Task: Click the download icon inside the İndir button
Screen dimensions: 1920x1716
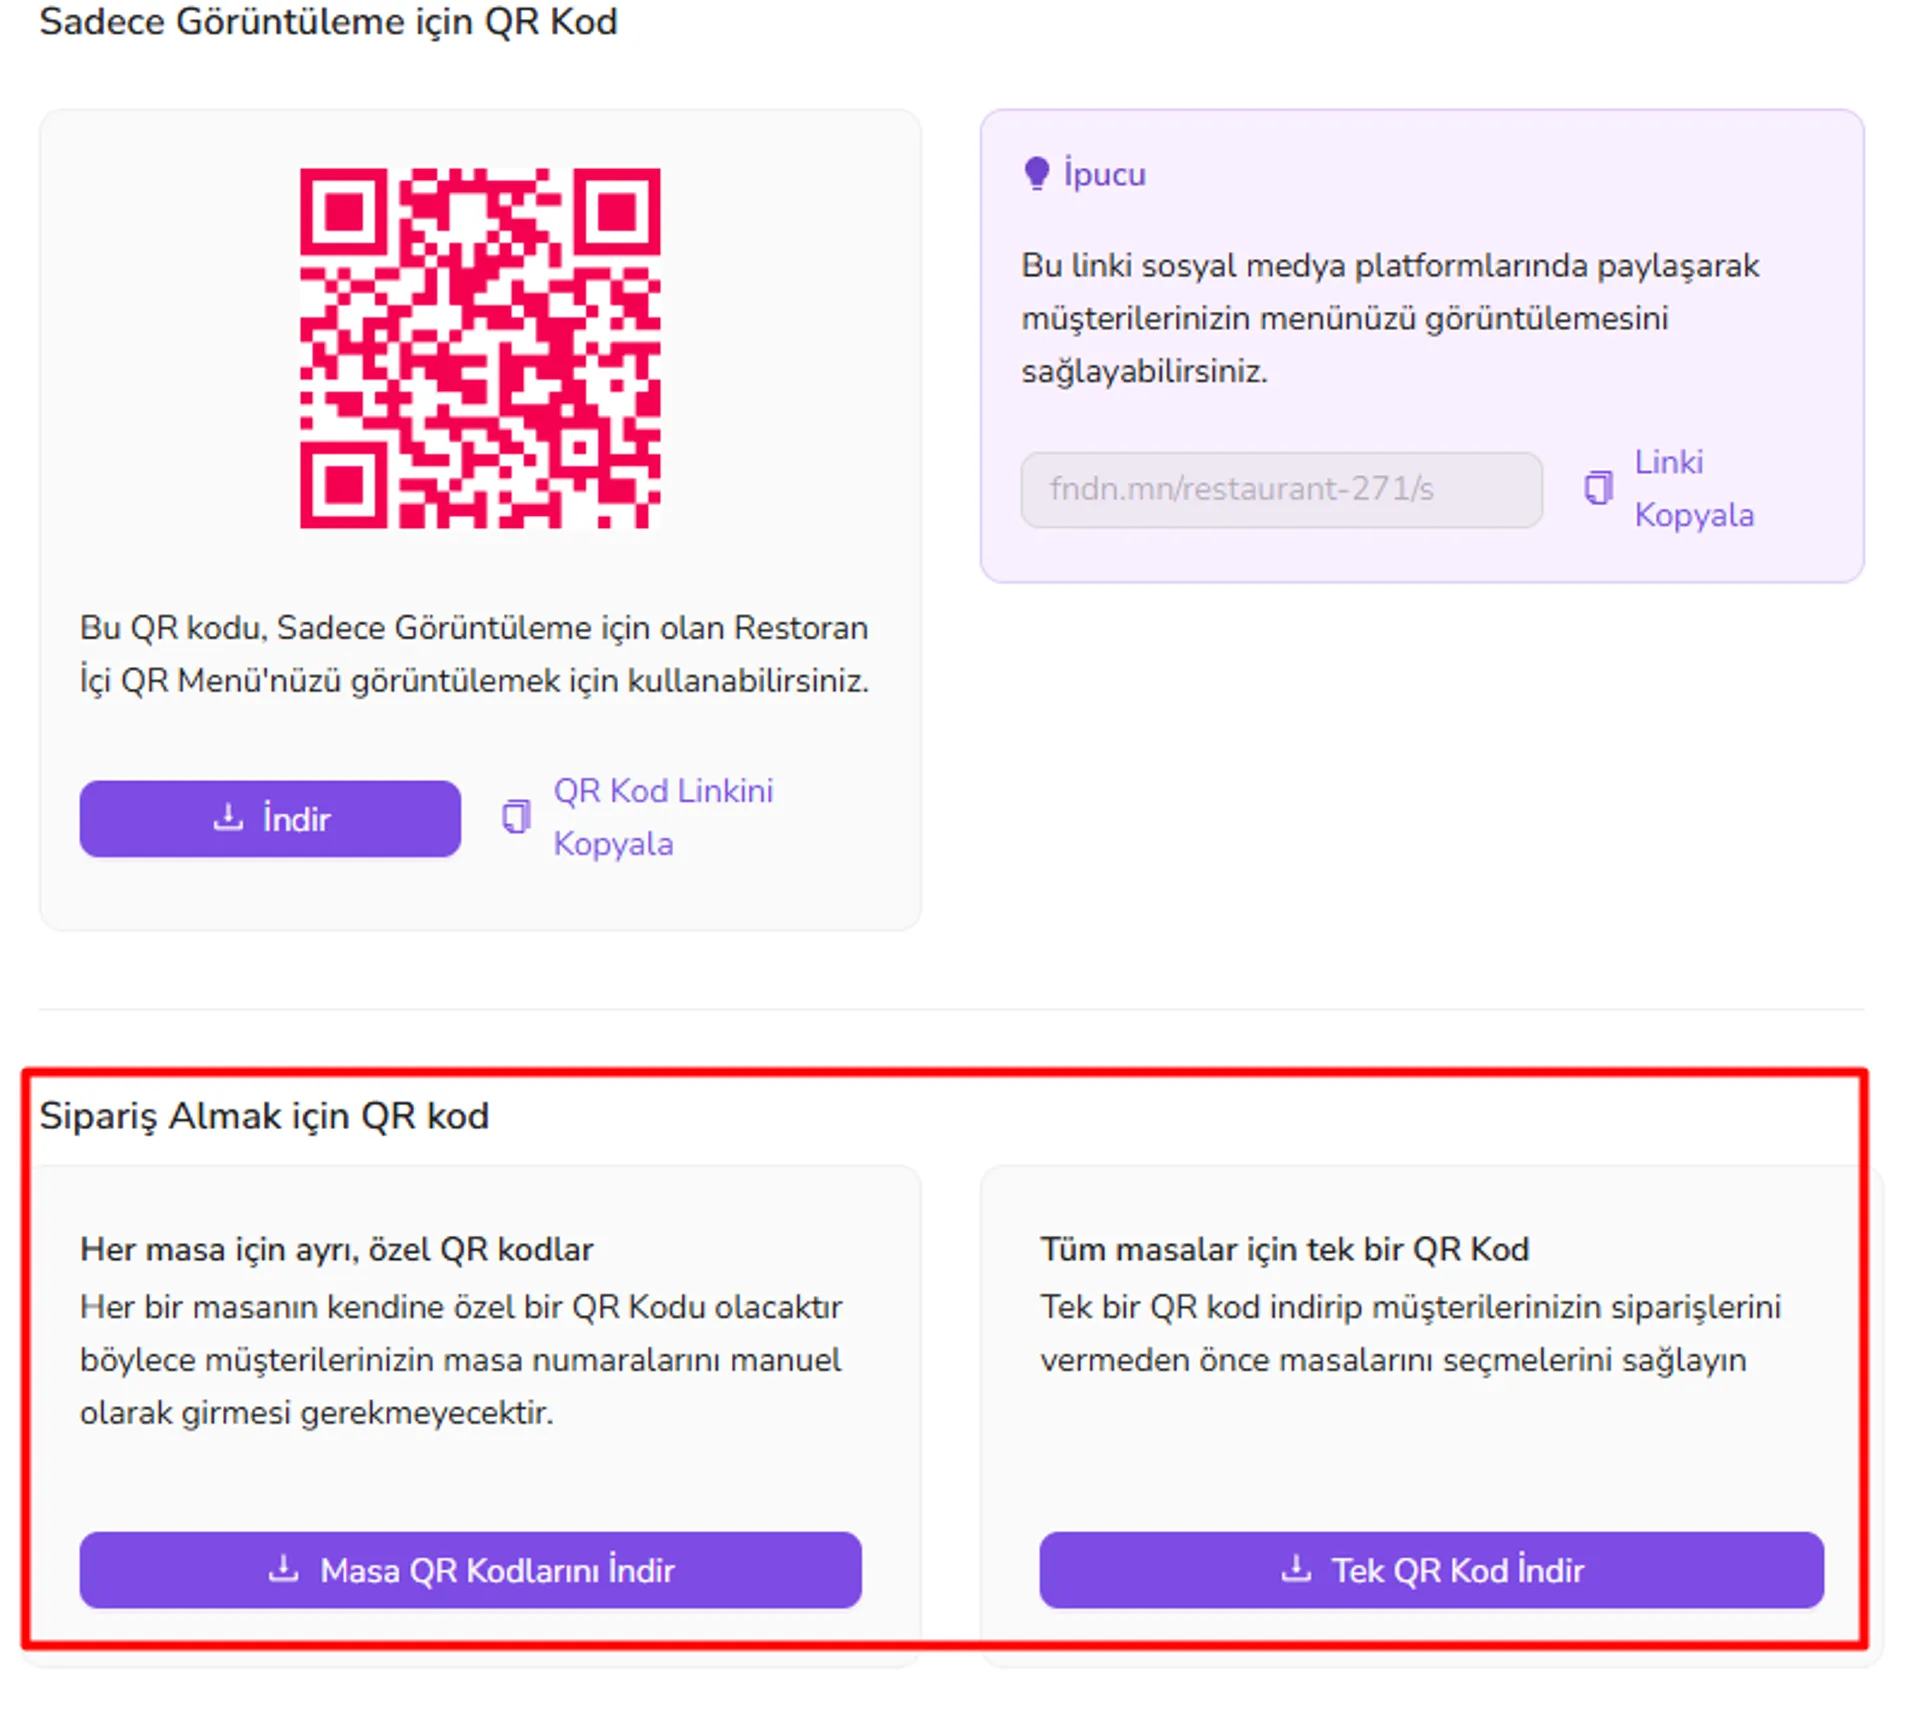Action: click(x=229, y=817)
